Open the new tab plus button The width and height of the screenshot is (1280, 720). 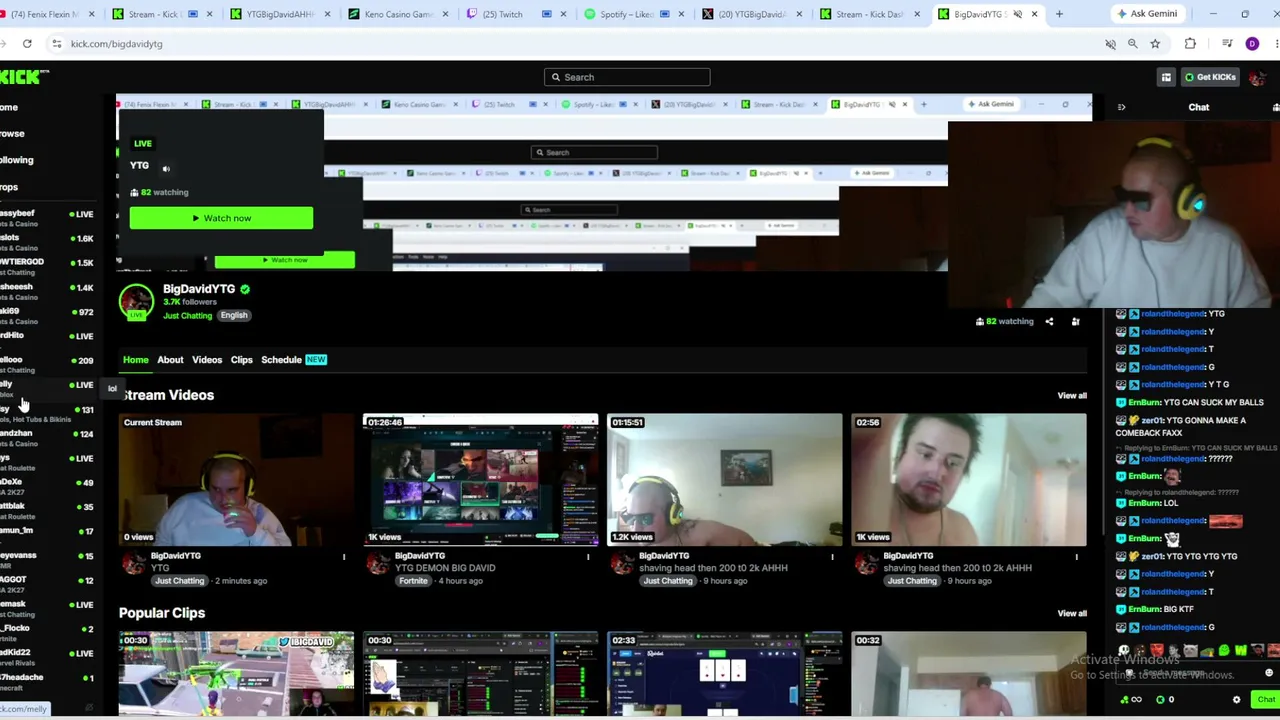[x=1059, y=14]
